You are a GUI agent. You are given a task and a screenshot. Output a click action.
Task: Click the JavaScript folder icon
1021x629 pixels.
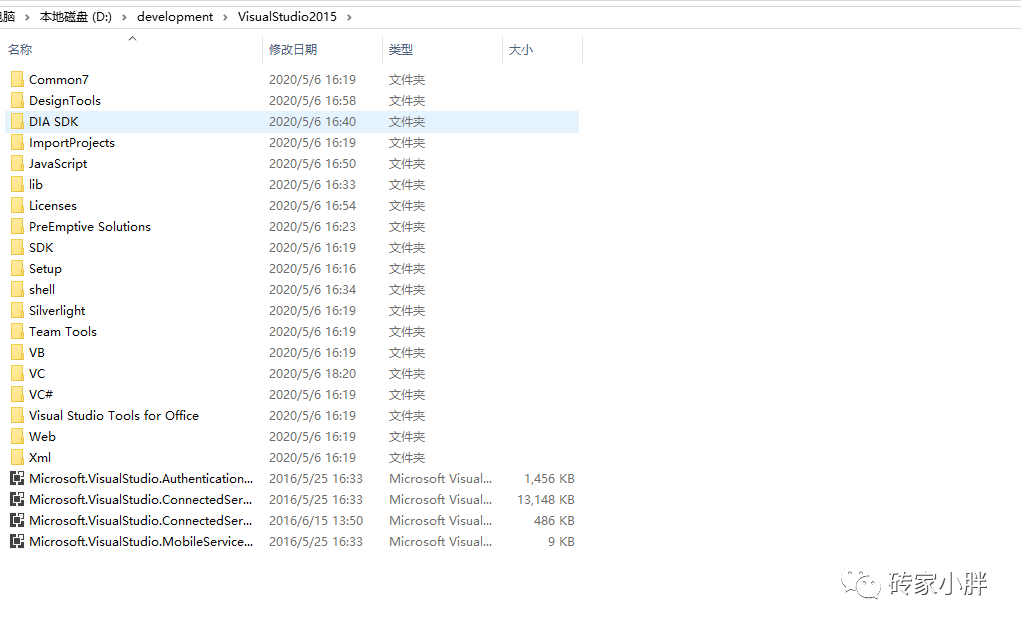(x=17, y=163)
